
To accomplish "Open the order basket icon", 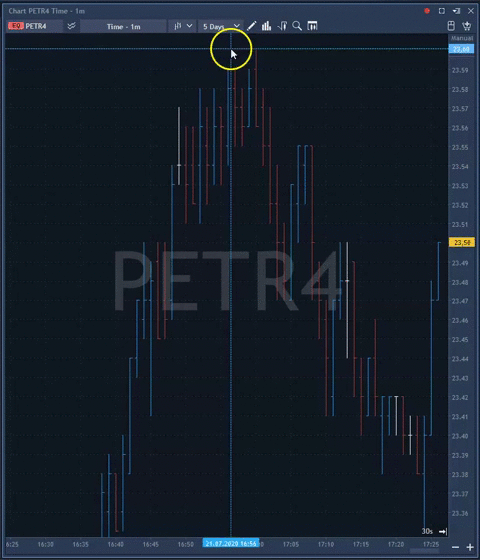I will click(x=467, y=26).
